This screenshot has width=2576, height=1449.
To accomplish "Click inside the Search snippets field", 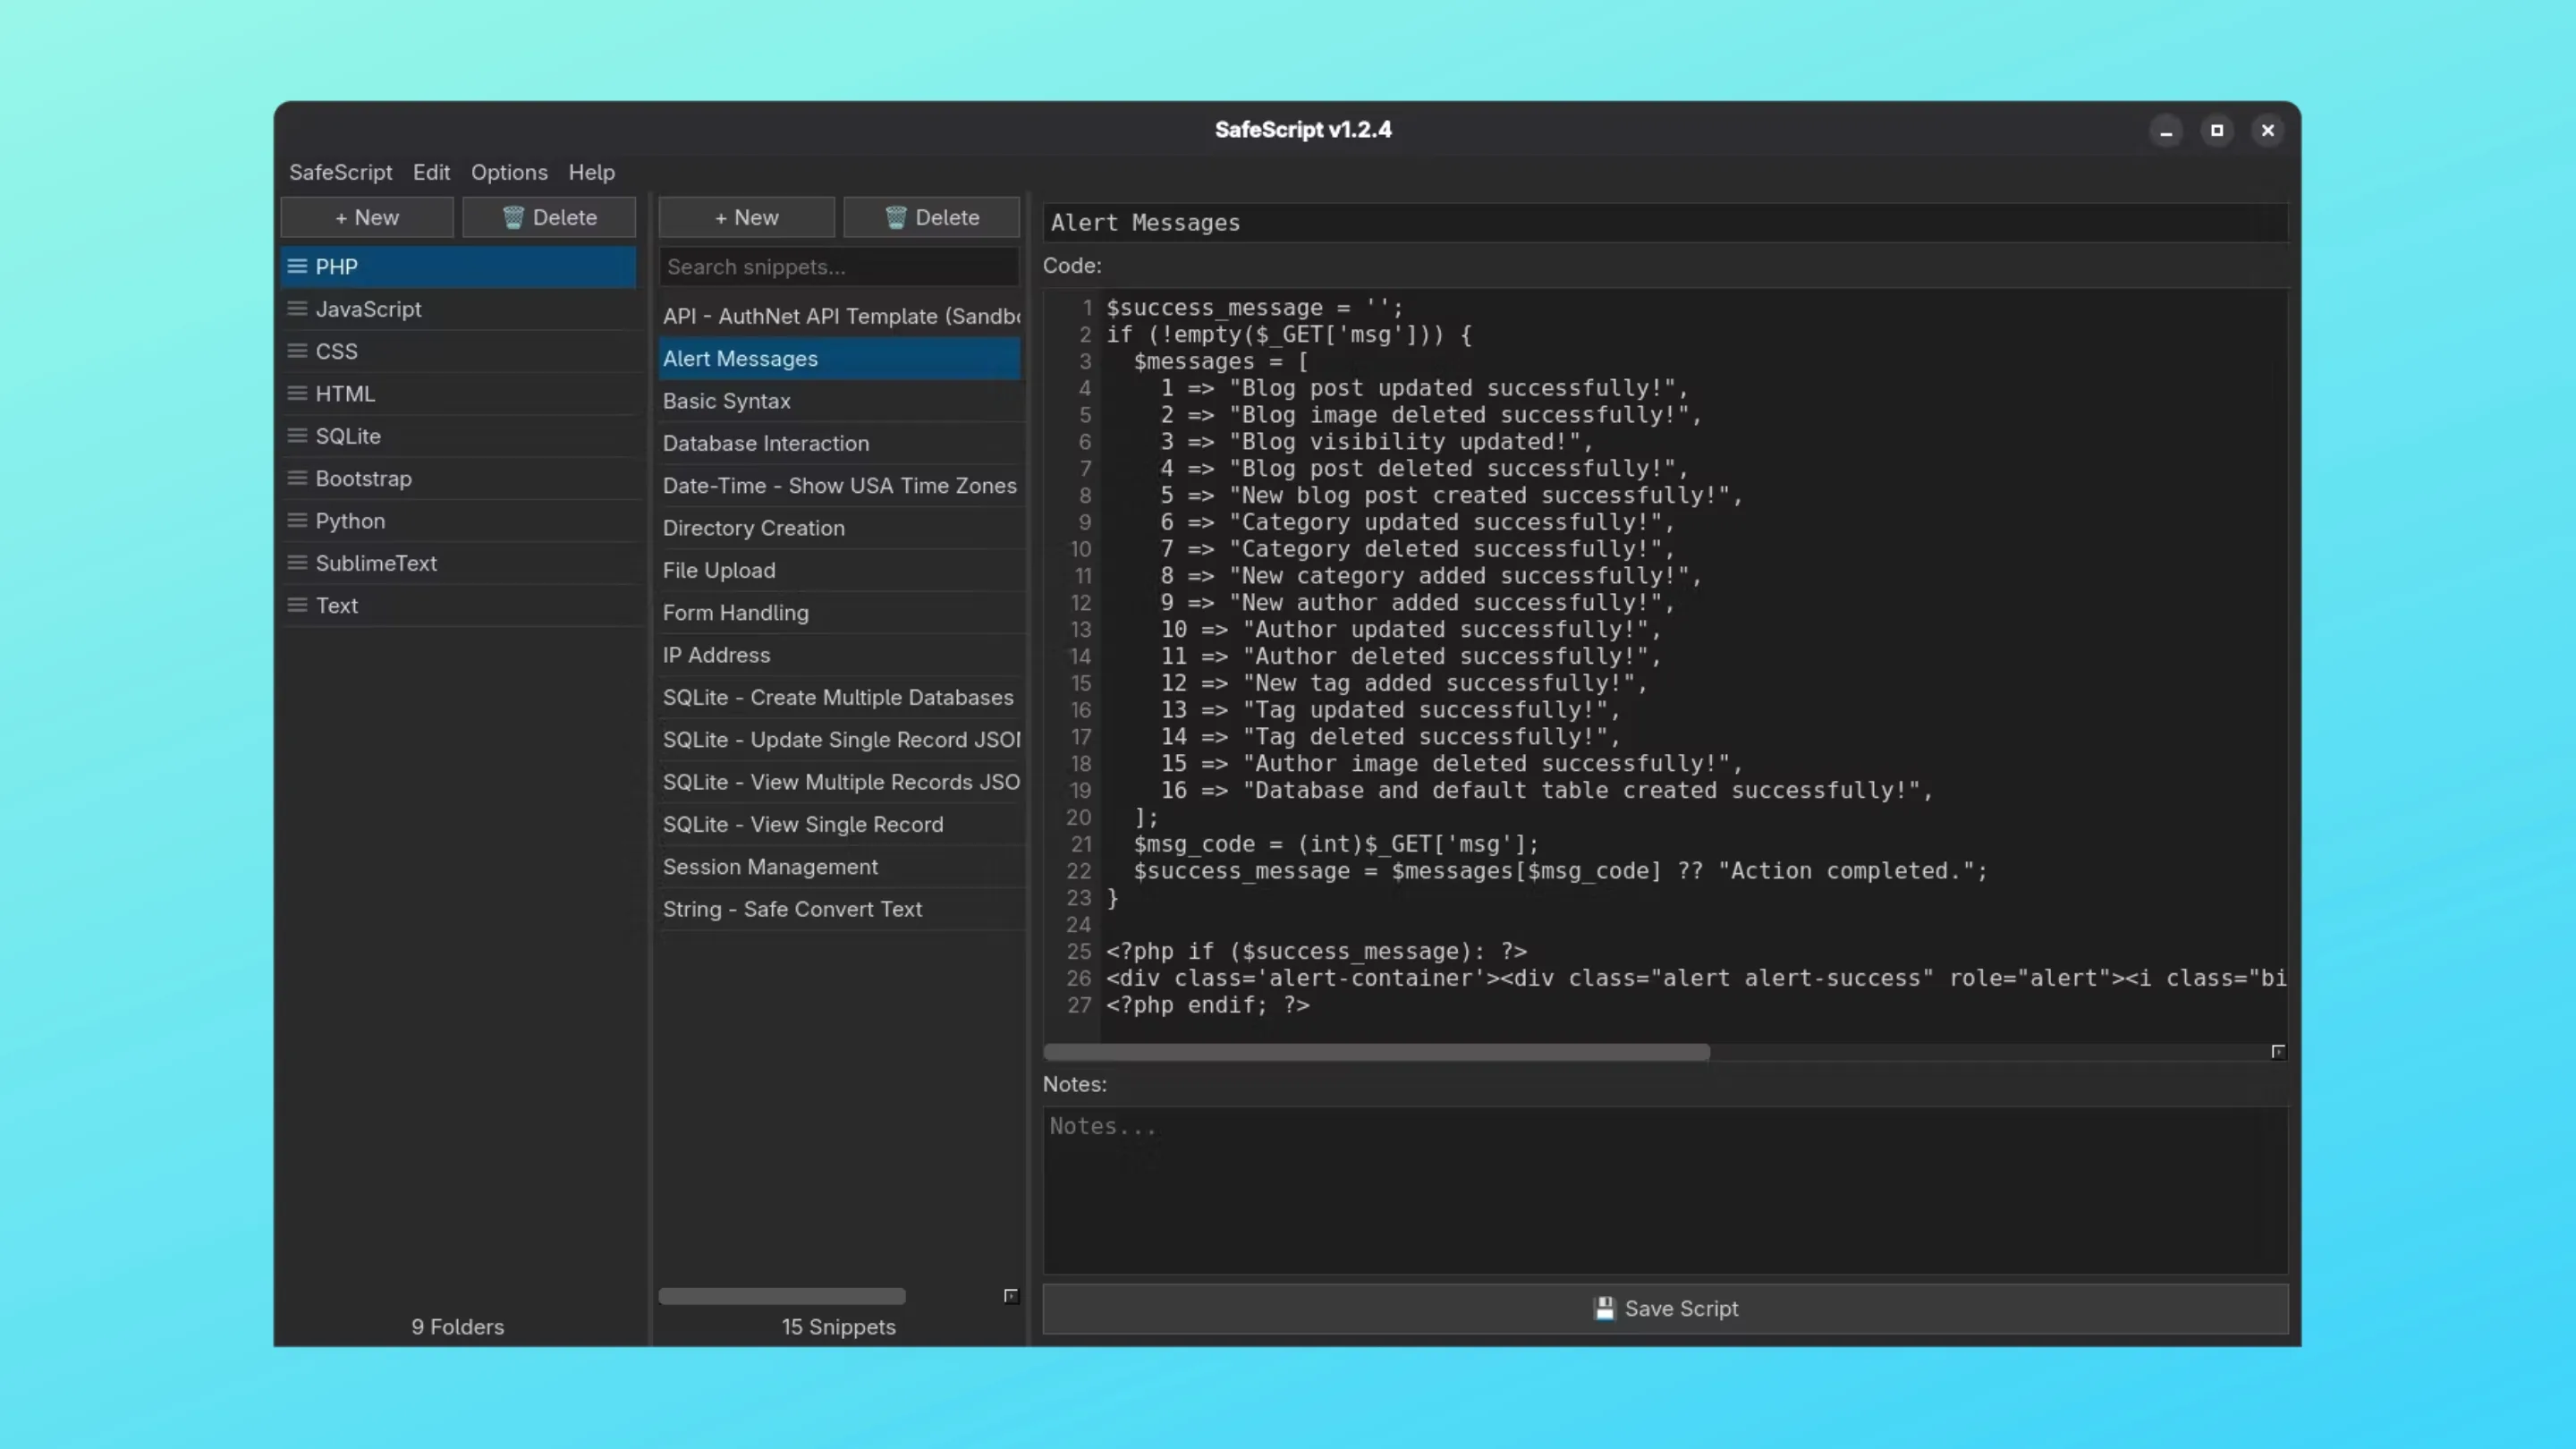I will [x=838, y=267].
